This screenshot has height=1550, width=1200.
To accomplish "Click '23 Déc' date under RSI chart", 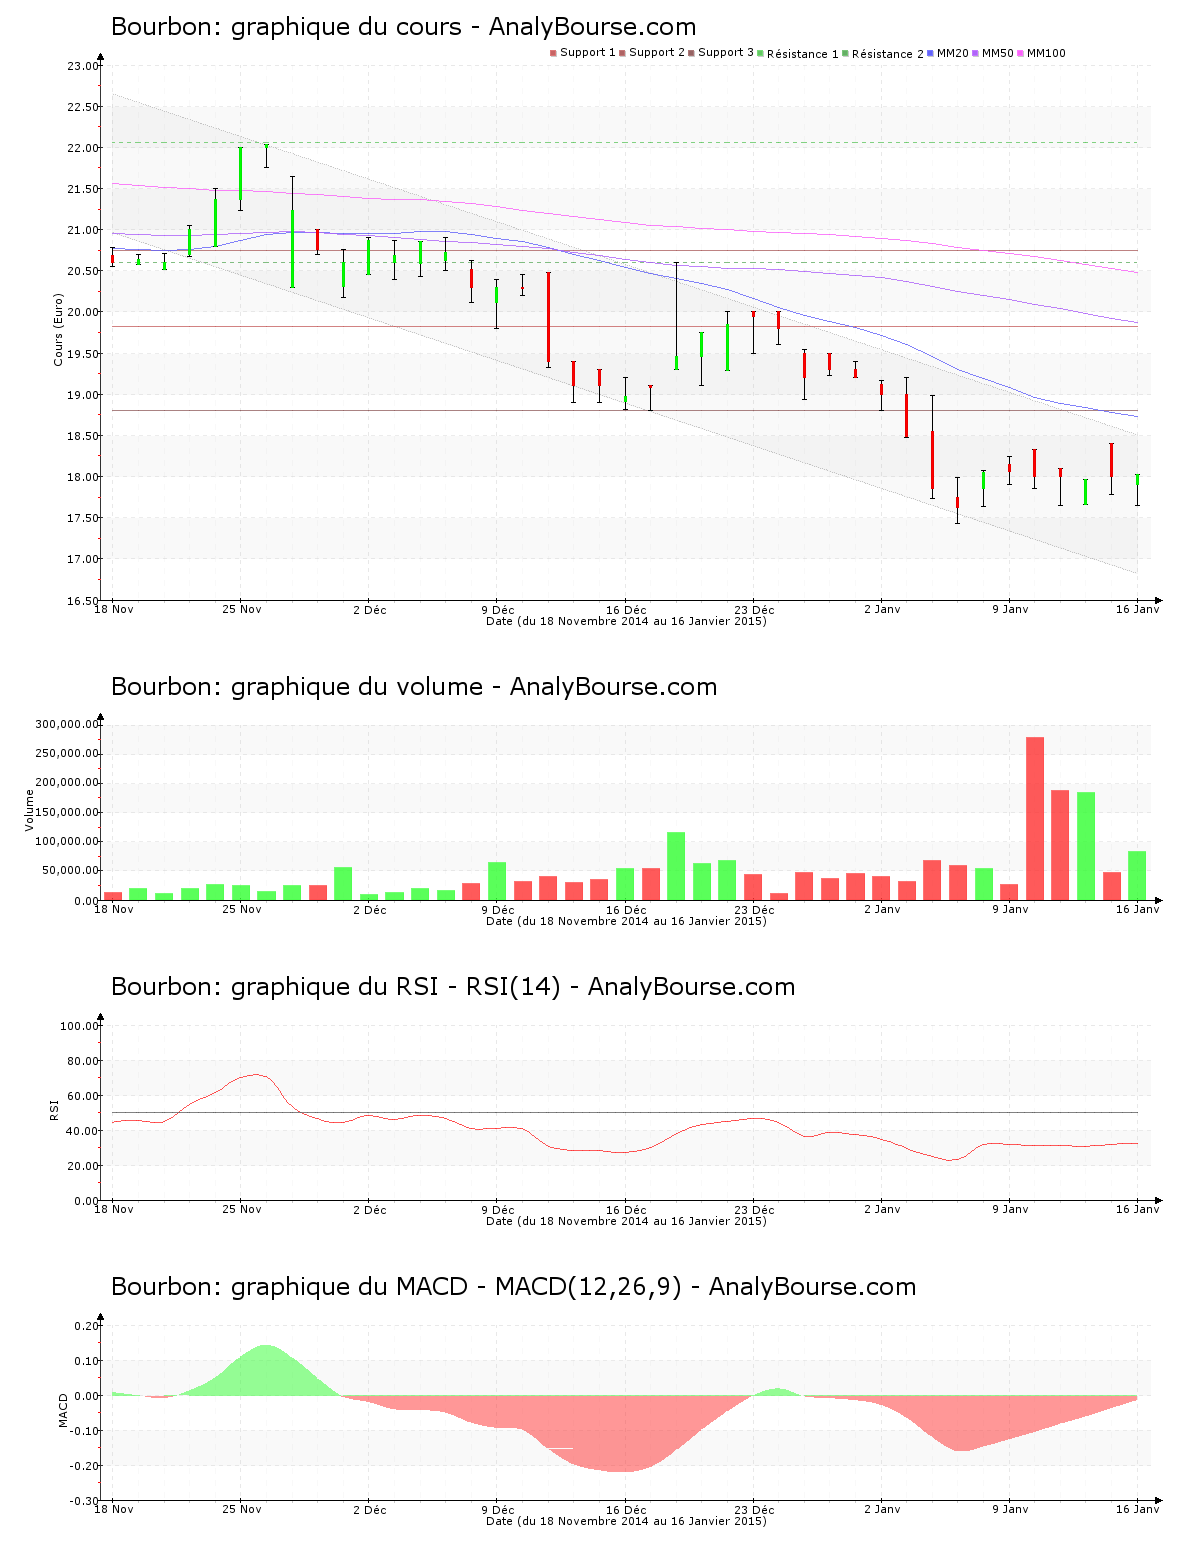I will tap(754, 1209).
